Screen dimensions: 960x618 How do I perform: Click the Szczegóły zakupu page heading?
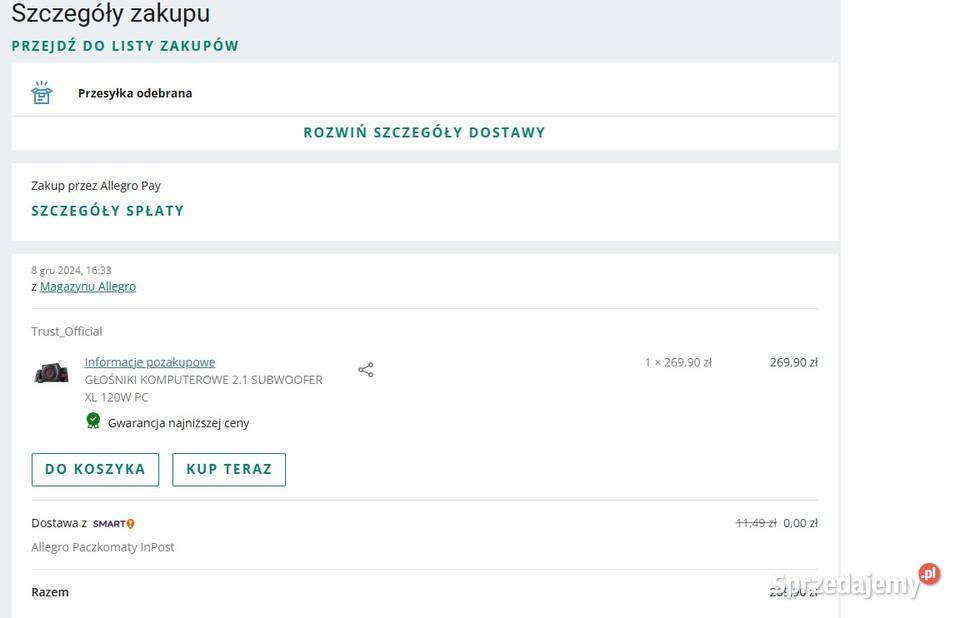111,14
